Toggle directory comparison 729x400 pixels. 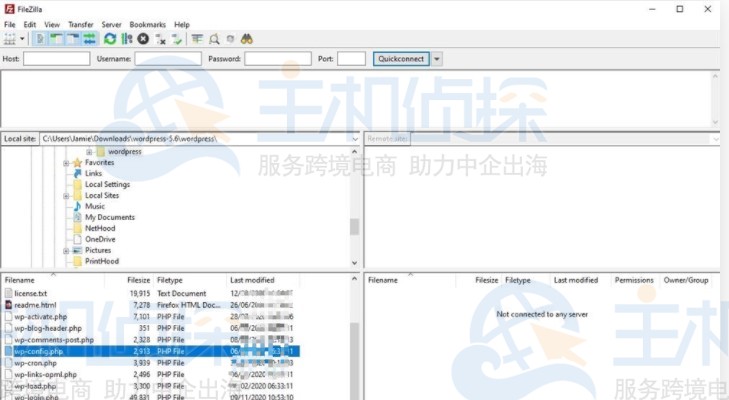pyautogui.click(x=214, y=39)
